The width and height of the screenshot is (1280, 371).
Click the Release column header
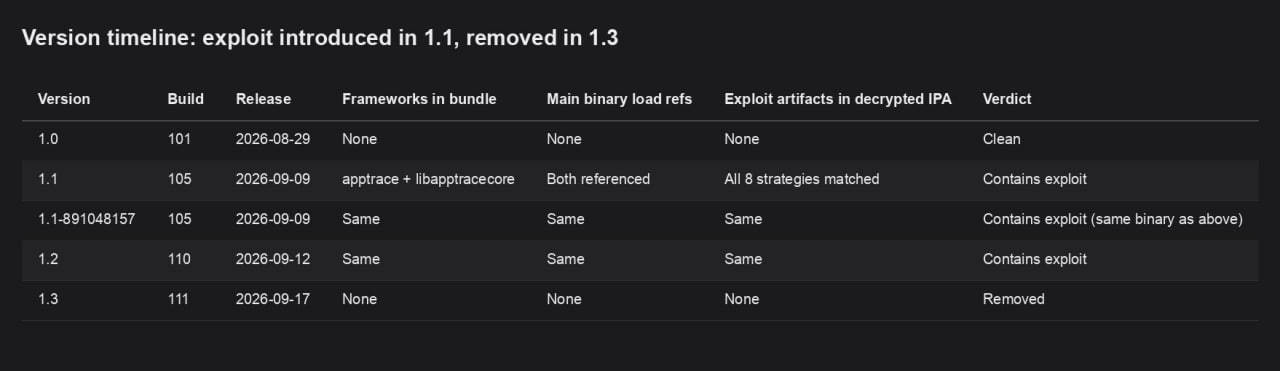tap(263, 99)
